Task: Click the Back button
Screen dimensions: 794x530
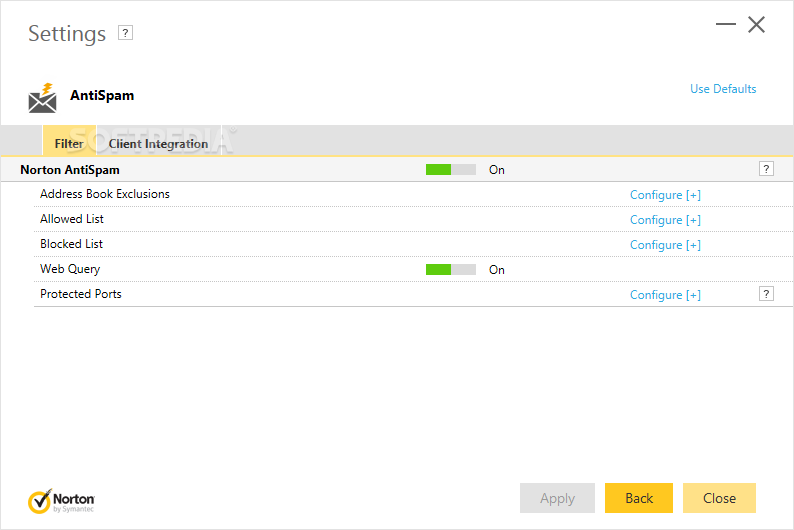Action: pos(639,498)
